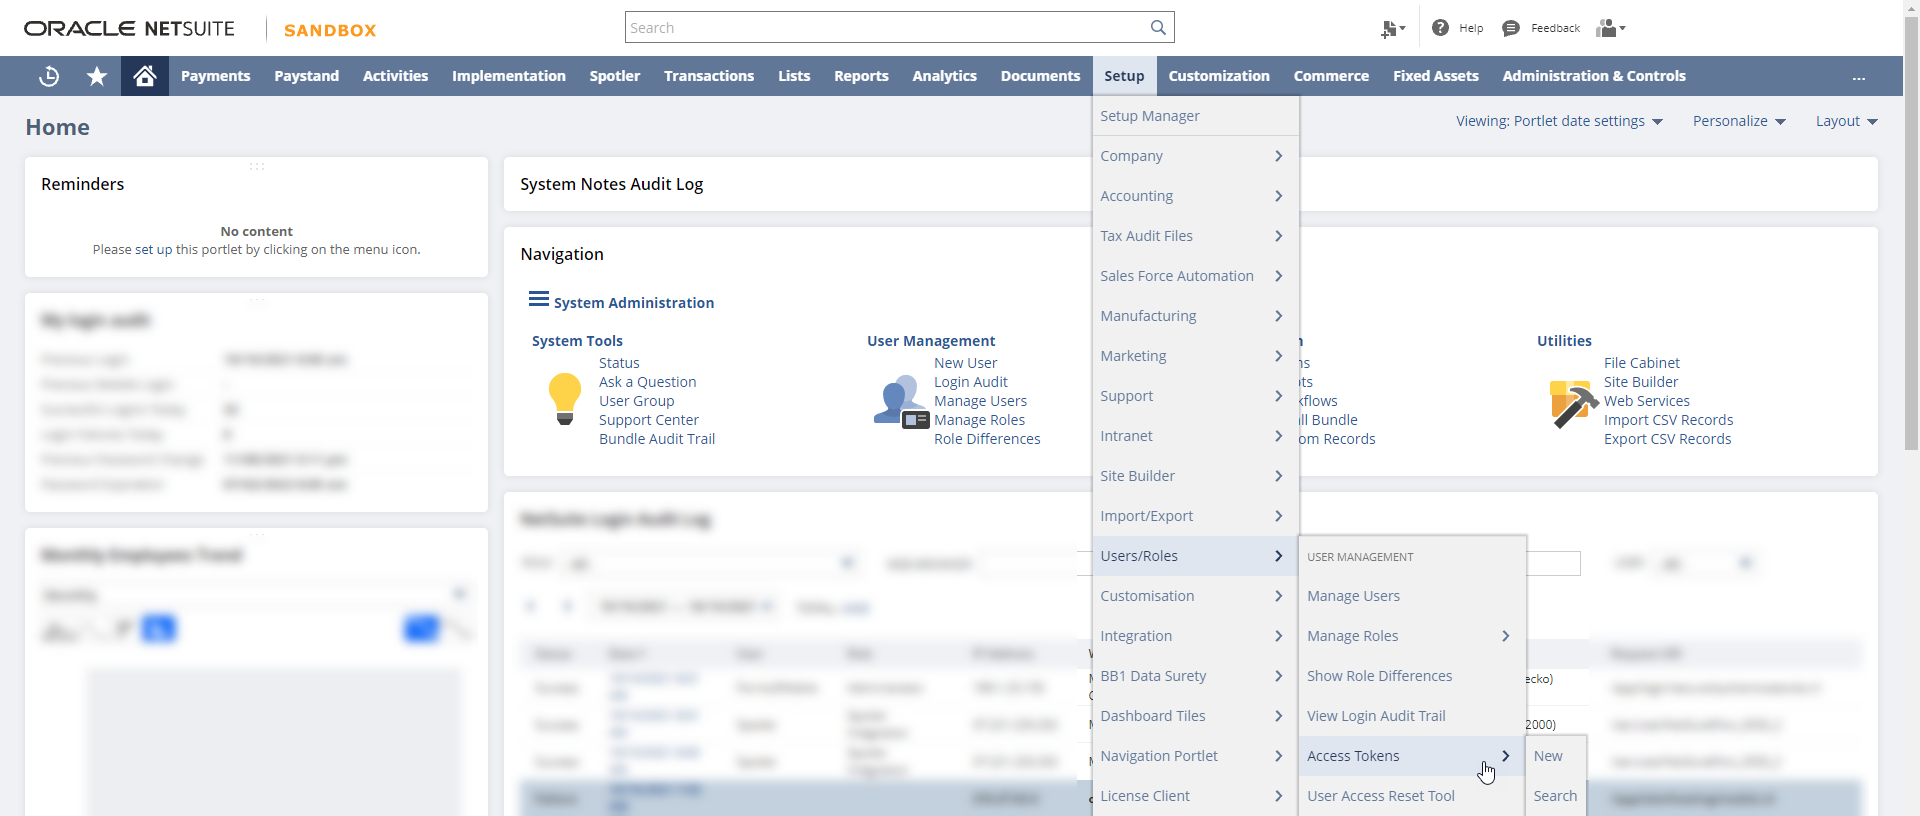1920x816 pixels.
Task: Select Access Tokens menu entry
Action: click(x=1412, y=756)
